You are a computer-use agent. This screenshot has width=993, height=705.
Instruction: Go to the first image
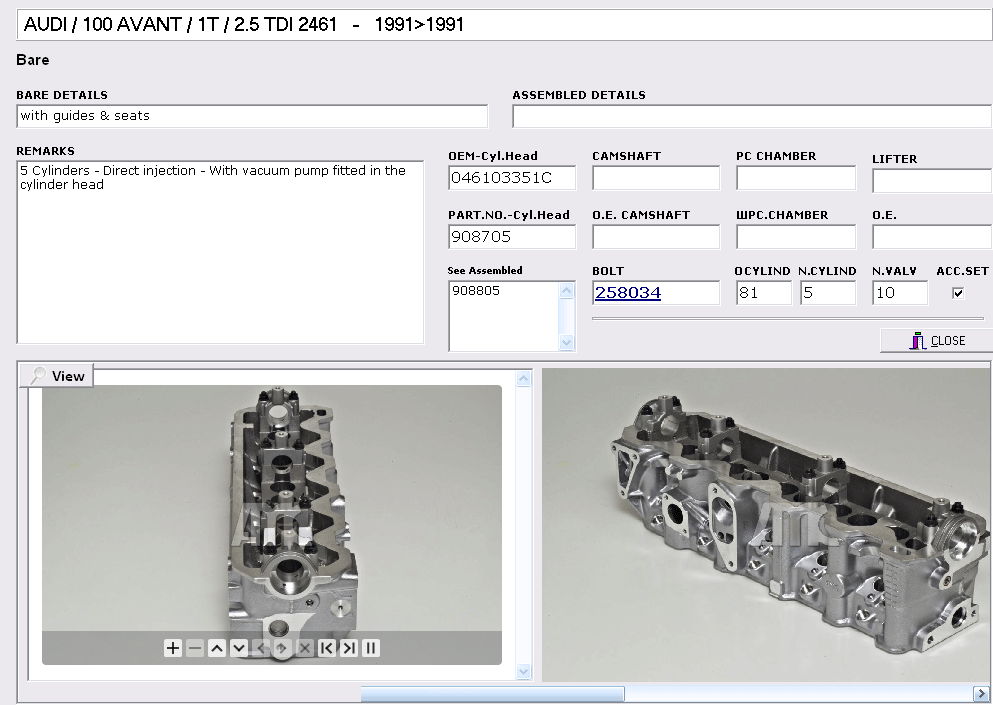click(327, 648)
